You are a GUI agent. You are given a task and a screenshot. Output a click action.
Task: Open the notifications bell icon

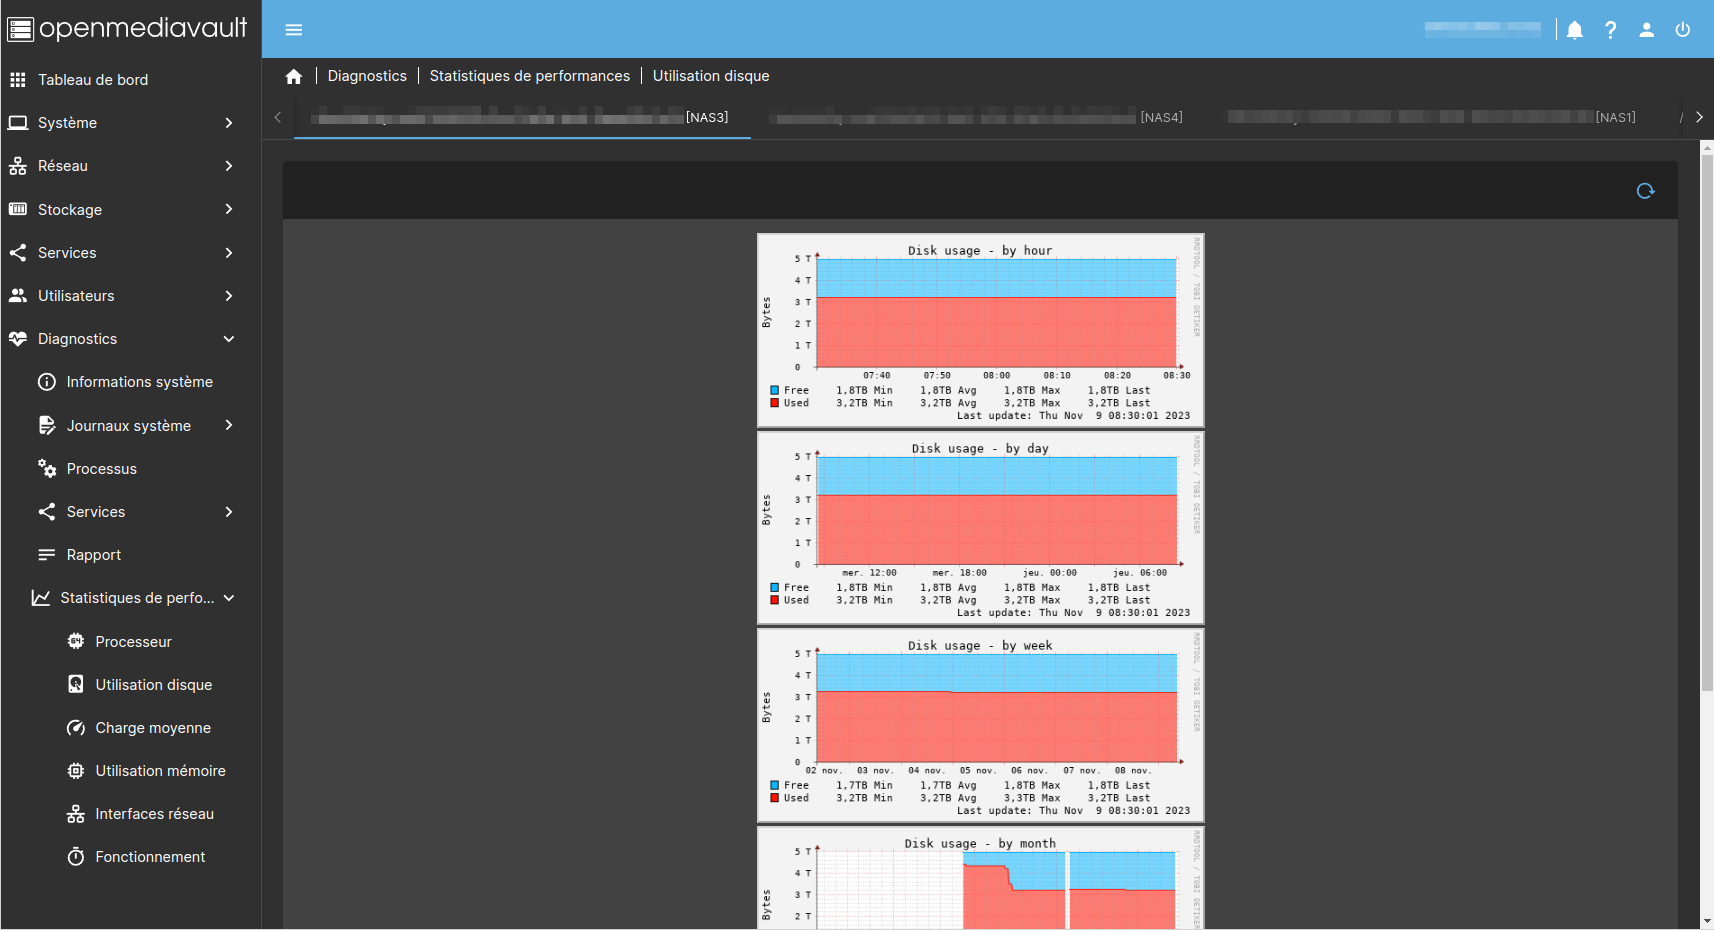[x=1575, y=30]
